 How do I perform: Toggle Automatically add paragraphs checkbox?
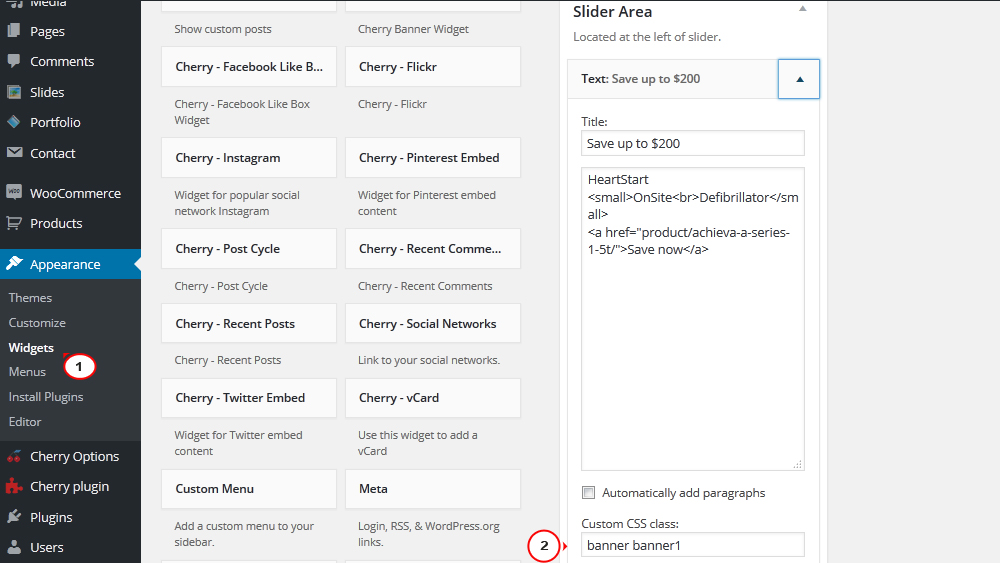(x=588, y=492)
